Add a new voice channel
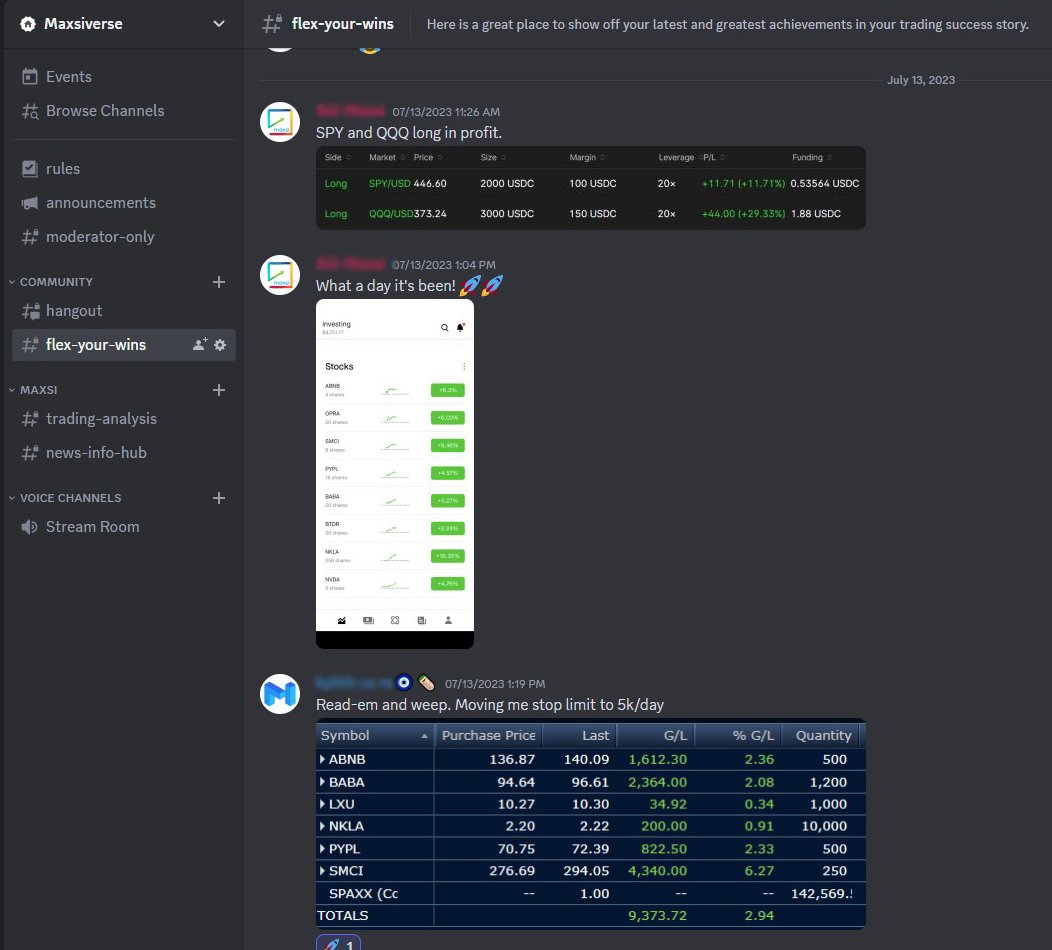Image resolution: width=1052 pixels, height=950 pixels. 219,498
